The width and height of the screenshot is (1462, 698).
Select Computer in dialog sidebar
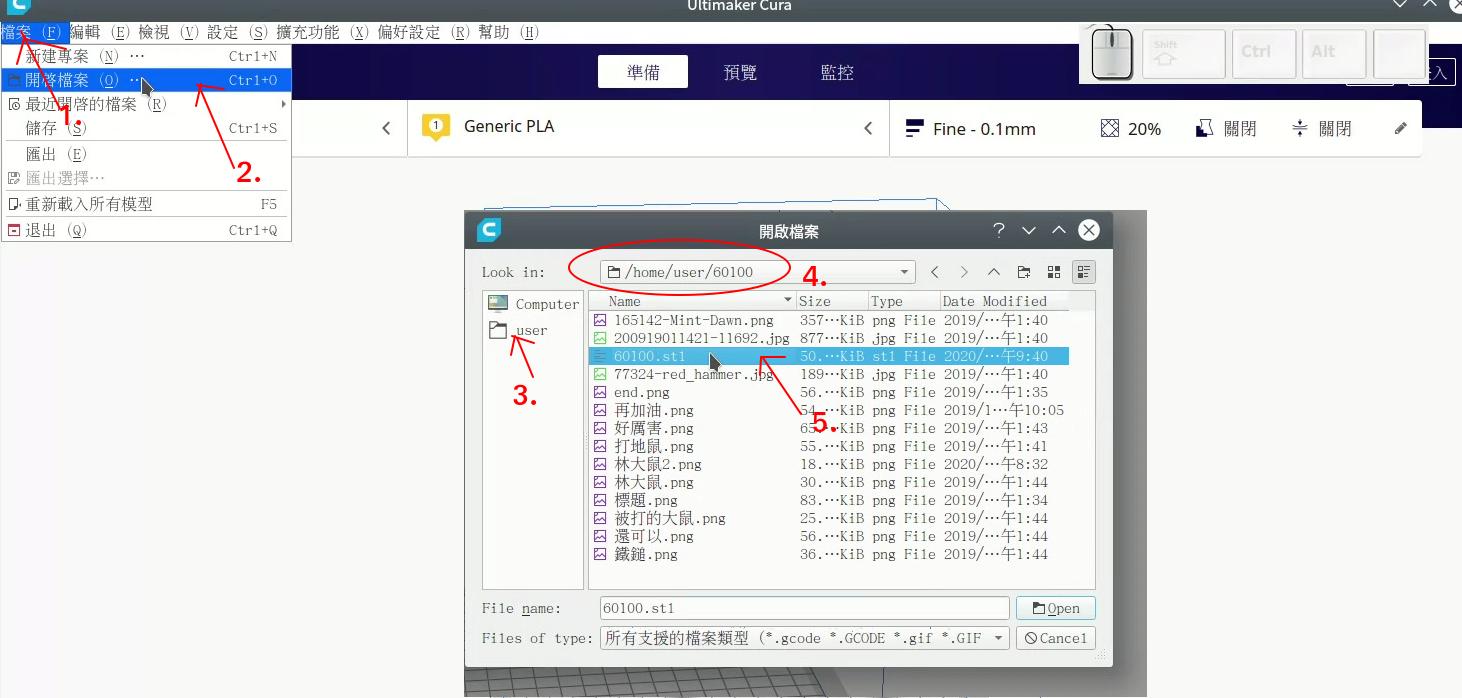(533, 304)
